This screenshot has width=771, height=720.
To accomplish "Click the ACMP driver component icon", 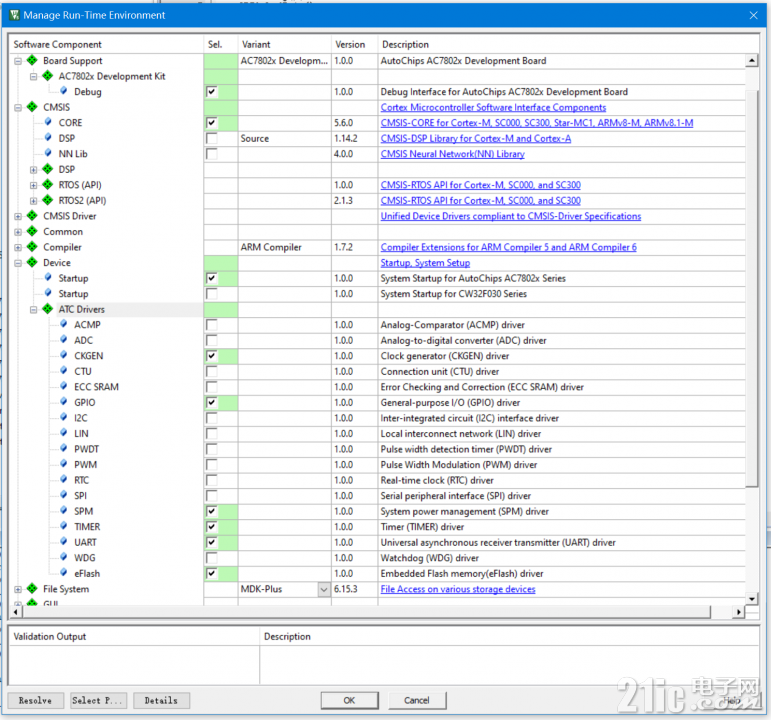I will click(x=63, y=324).
